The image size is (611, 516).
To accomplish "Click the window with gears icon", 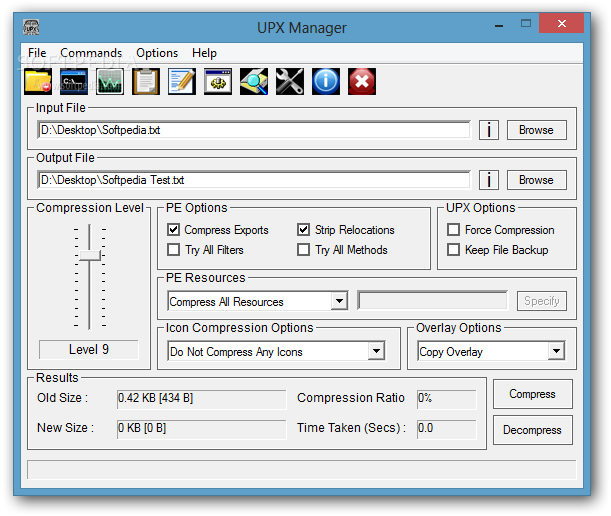I will pos(218,81).
